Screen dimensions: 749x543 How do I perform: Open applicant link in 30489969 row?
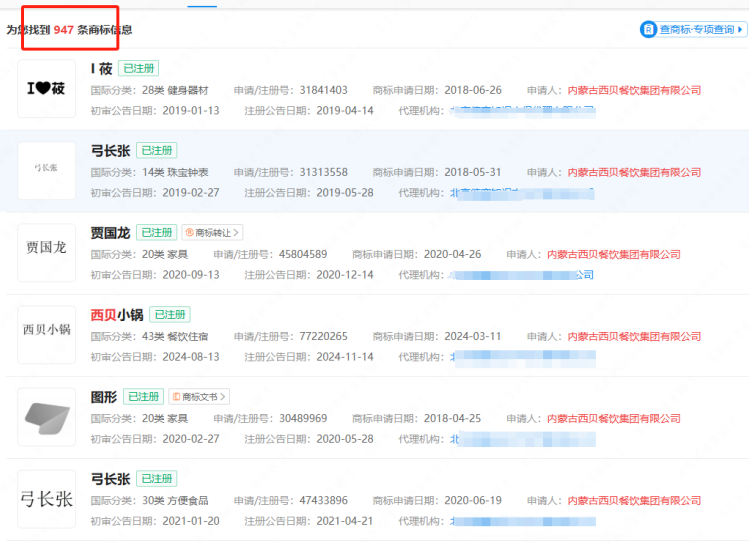pos(613,419)
